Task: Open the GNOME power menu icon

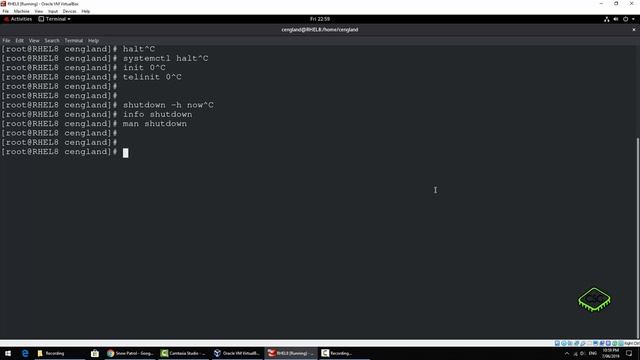Action: click(x=625, y=19)
